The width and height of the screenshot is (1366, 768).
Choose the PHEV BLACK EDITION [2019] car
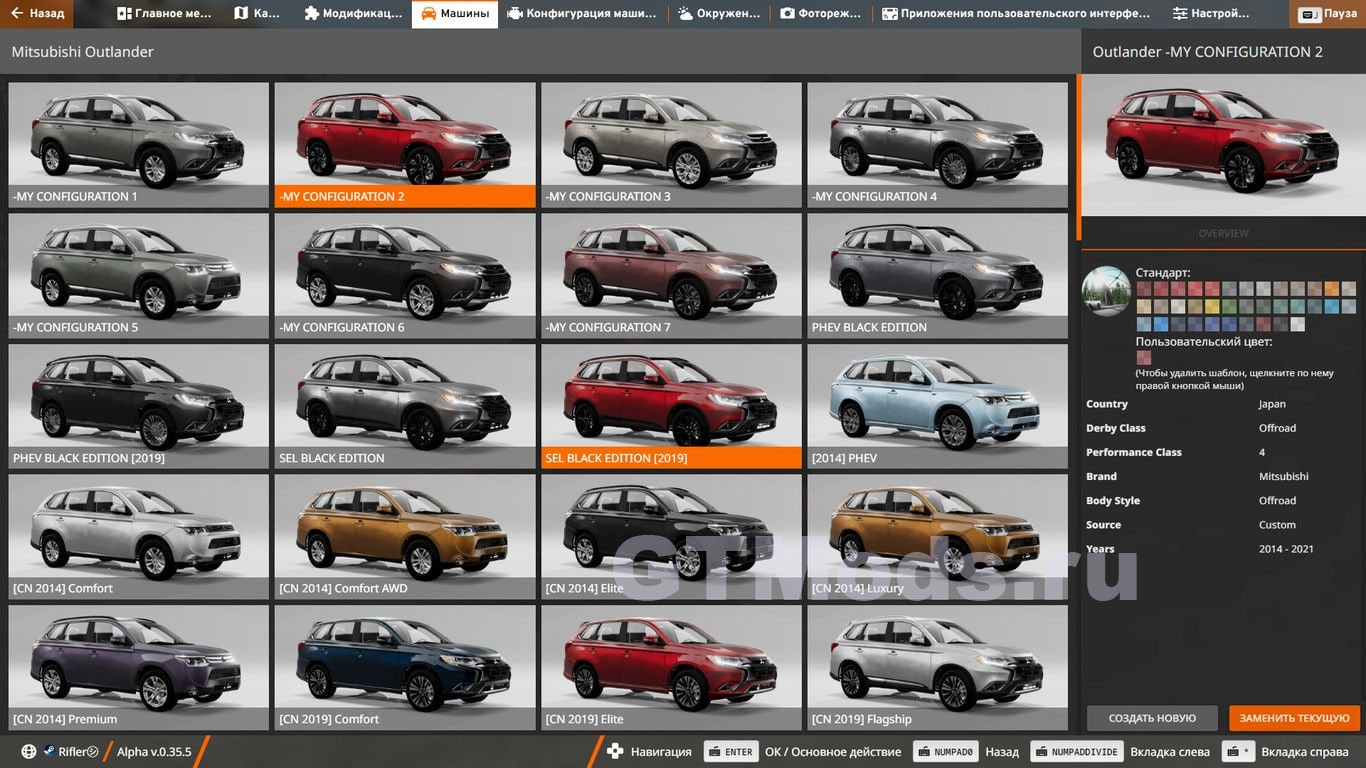[x=139, y=406]
